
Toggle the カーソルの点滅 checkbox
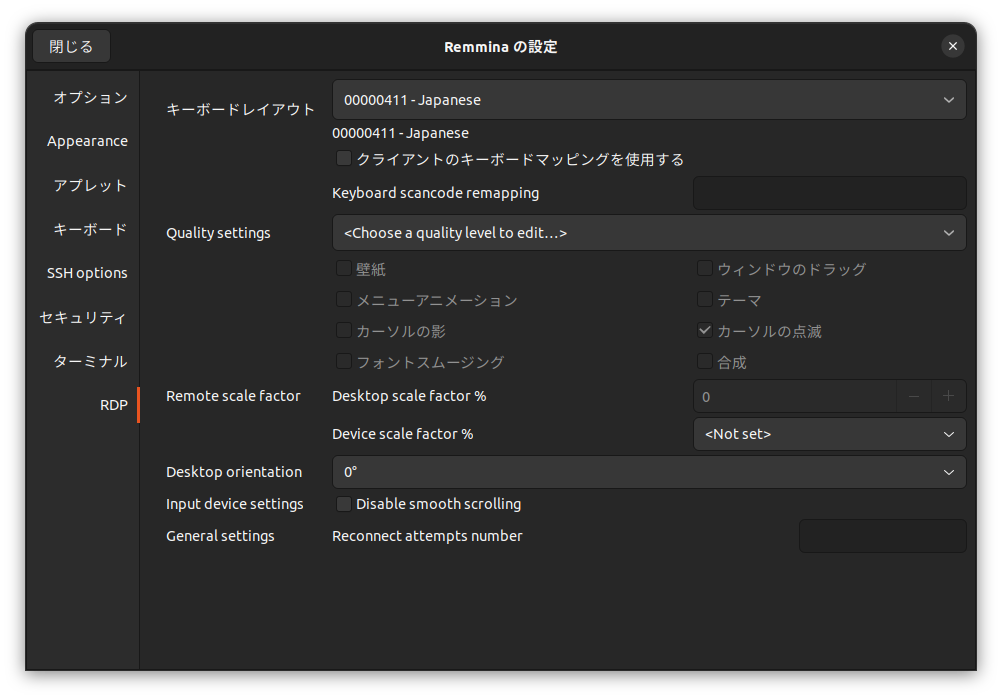(705, 331)
